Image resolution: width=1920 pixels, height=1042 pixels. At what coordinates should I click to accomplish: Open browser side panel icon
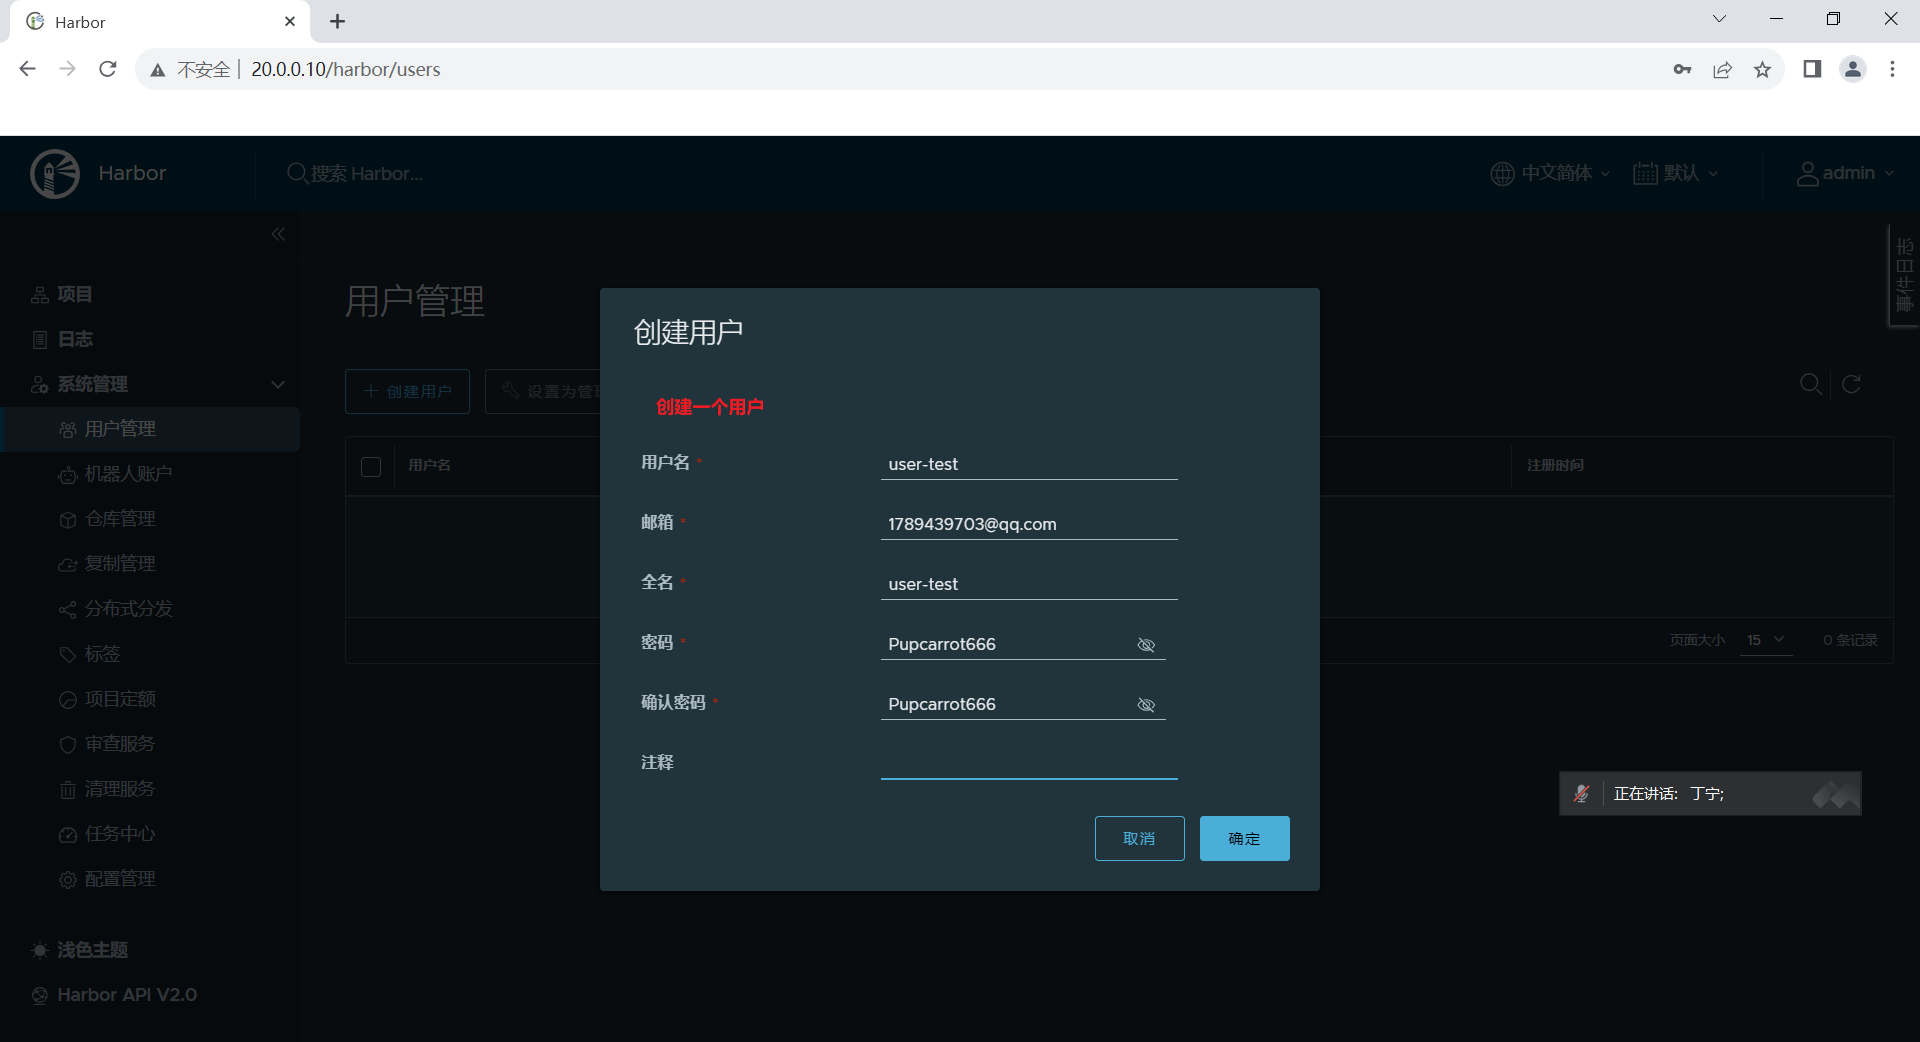(x=1812, y=69)
